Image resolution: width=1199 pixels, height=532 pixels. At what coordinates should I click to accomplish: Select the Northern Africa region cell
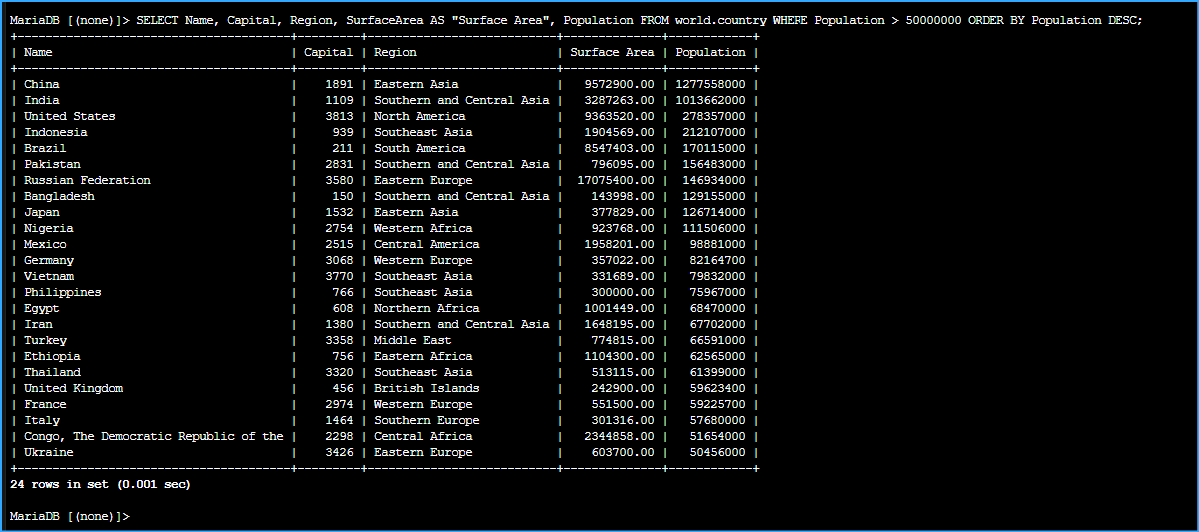(x=427, y=308)
